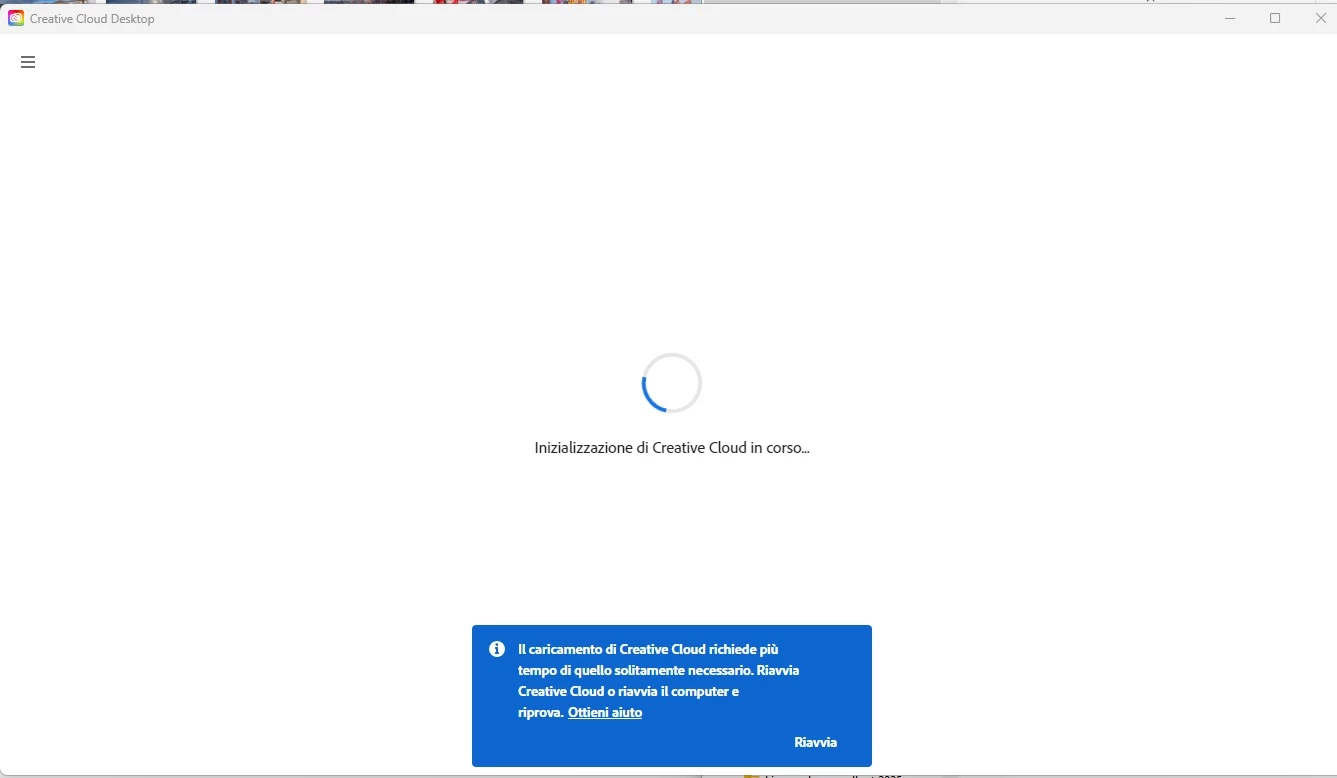Minimize the Creative Cloud Desktop window
The height and width of the screenshot is (778, 1337).
pos(1230,18)
